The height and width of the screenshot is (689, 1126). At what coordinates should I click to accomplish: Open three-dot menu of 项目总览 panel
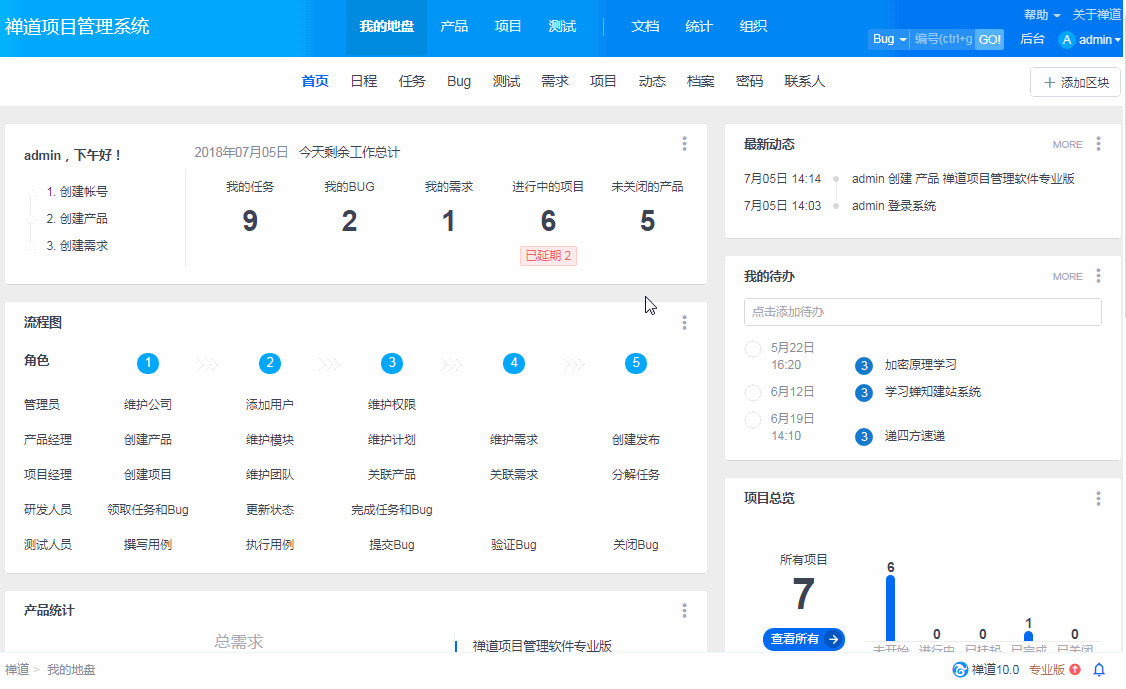coord(1098,498)
